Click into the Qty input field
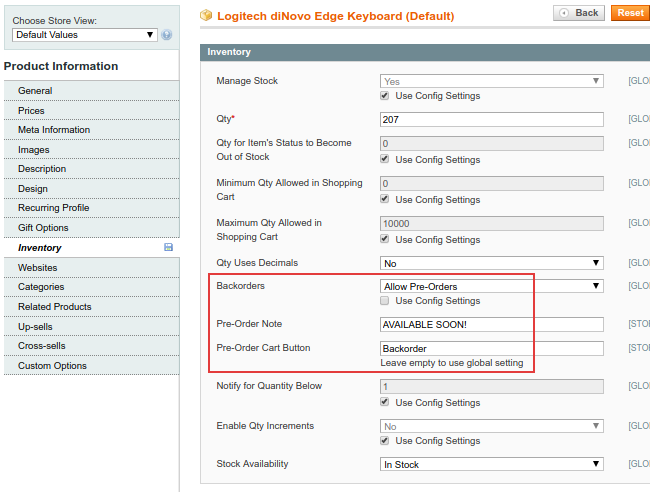 (x=492, y=119)
